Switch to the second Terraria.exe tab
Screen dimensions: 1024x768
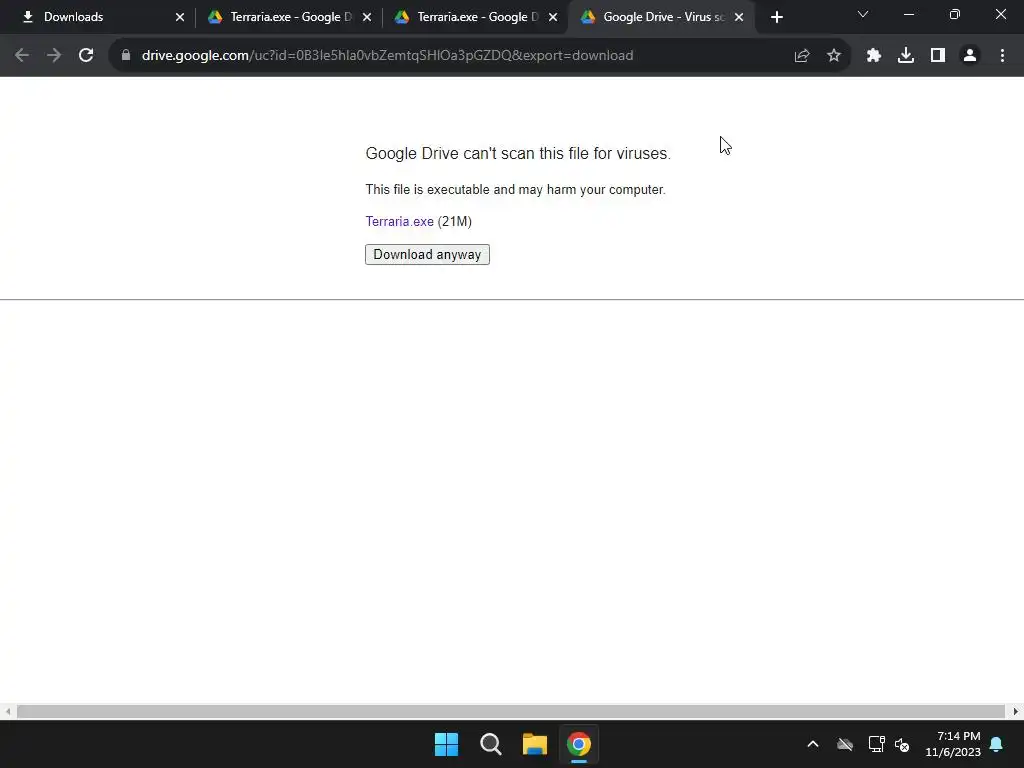474,17
